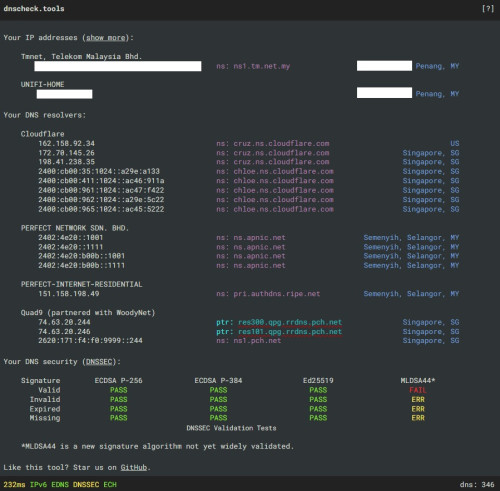The height and width of the screenshot is (491, 500).
Task: Click MLDSA44 Invalid ERR result
Action: click(x=418, y=399)
